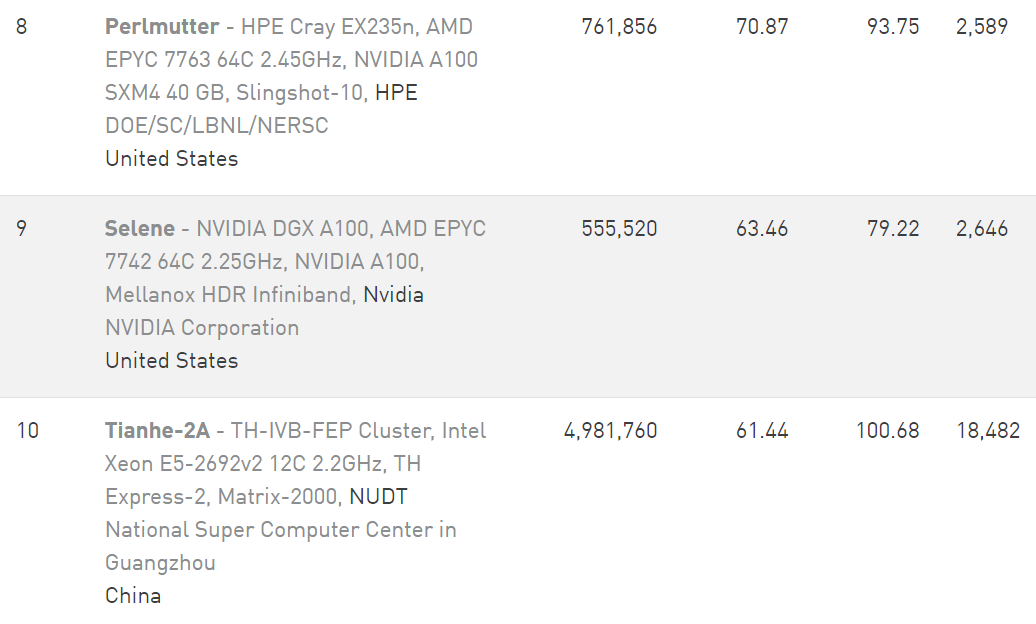Open the NVIDIA Corporation site link
This screenshot has height=624, width=1036.
click(x=202, y=328)
